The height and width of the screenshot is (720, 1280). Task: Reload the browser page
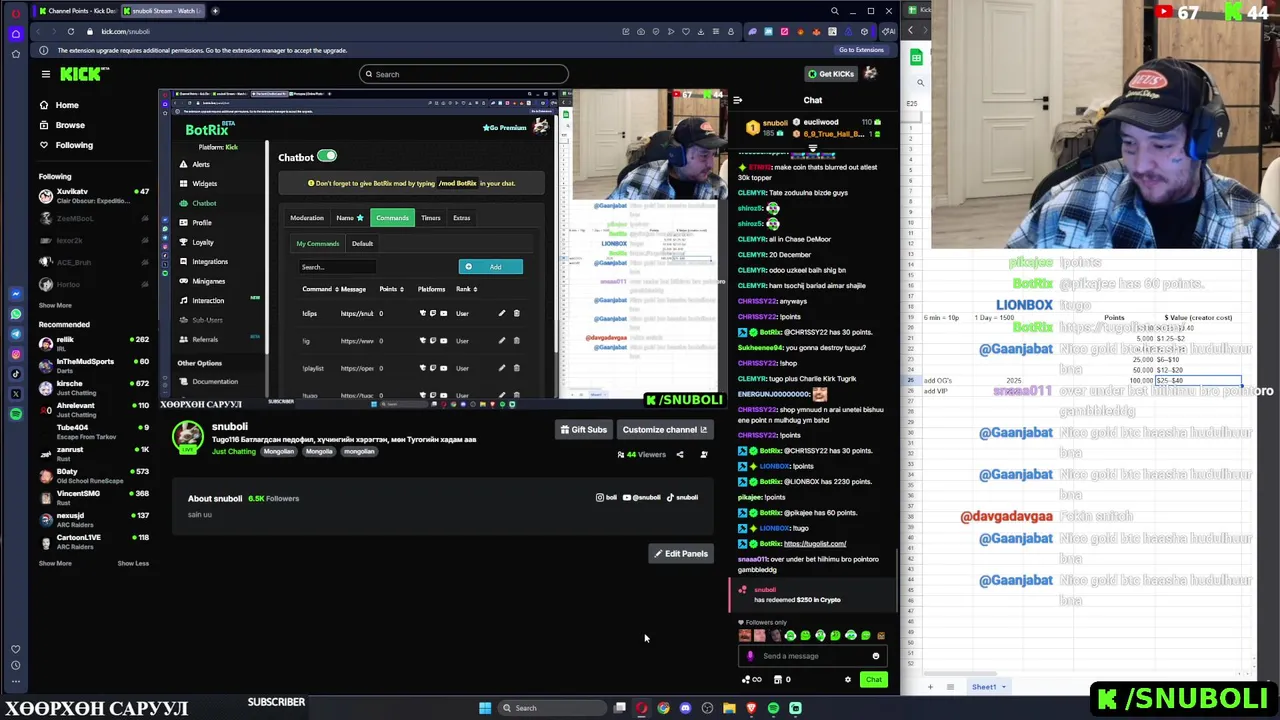coord(71,31)
